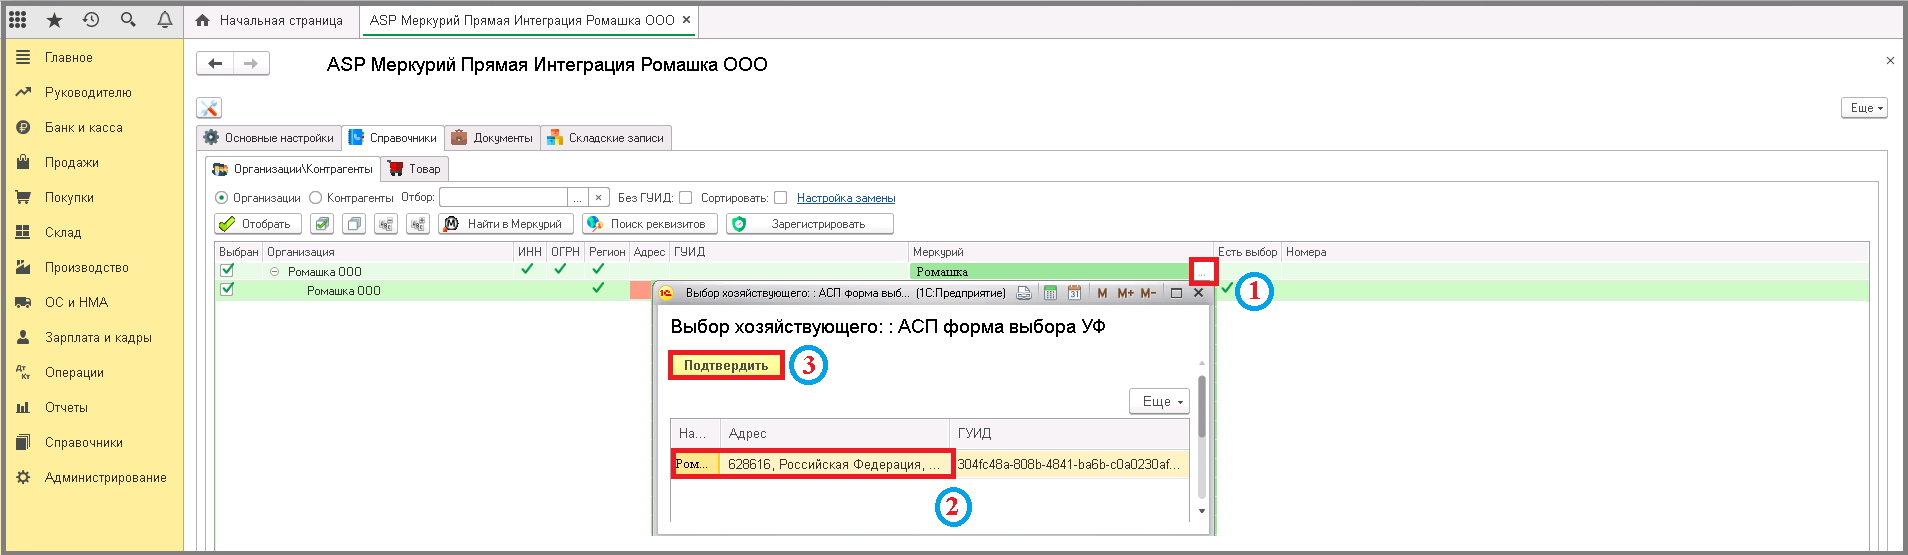Viewport: 1908px width, 555px height.
Task: Click the check-all rows toolbar icon
Action: (321, 224)
